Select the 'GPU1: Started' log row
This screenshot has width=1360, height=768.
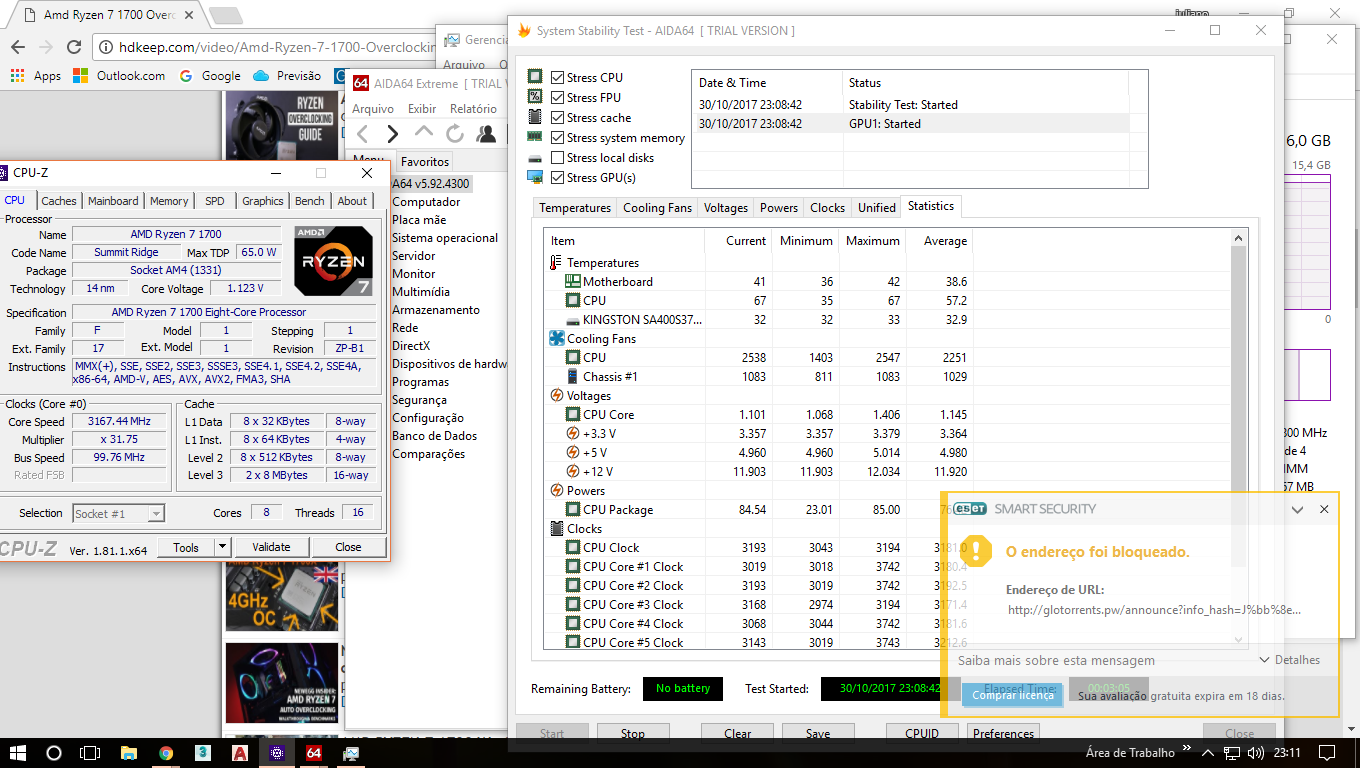(910, 123)
